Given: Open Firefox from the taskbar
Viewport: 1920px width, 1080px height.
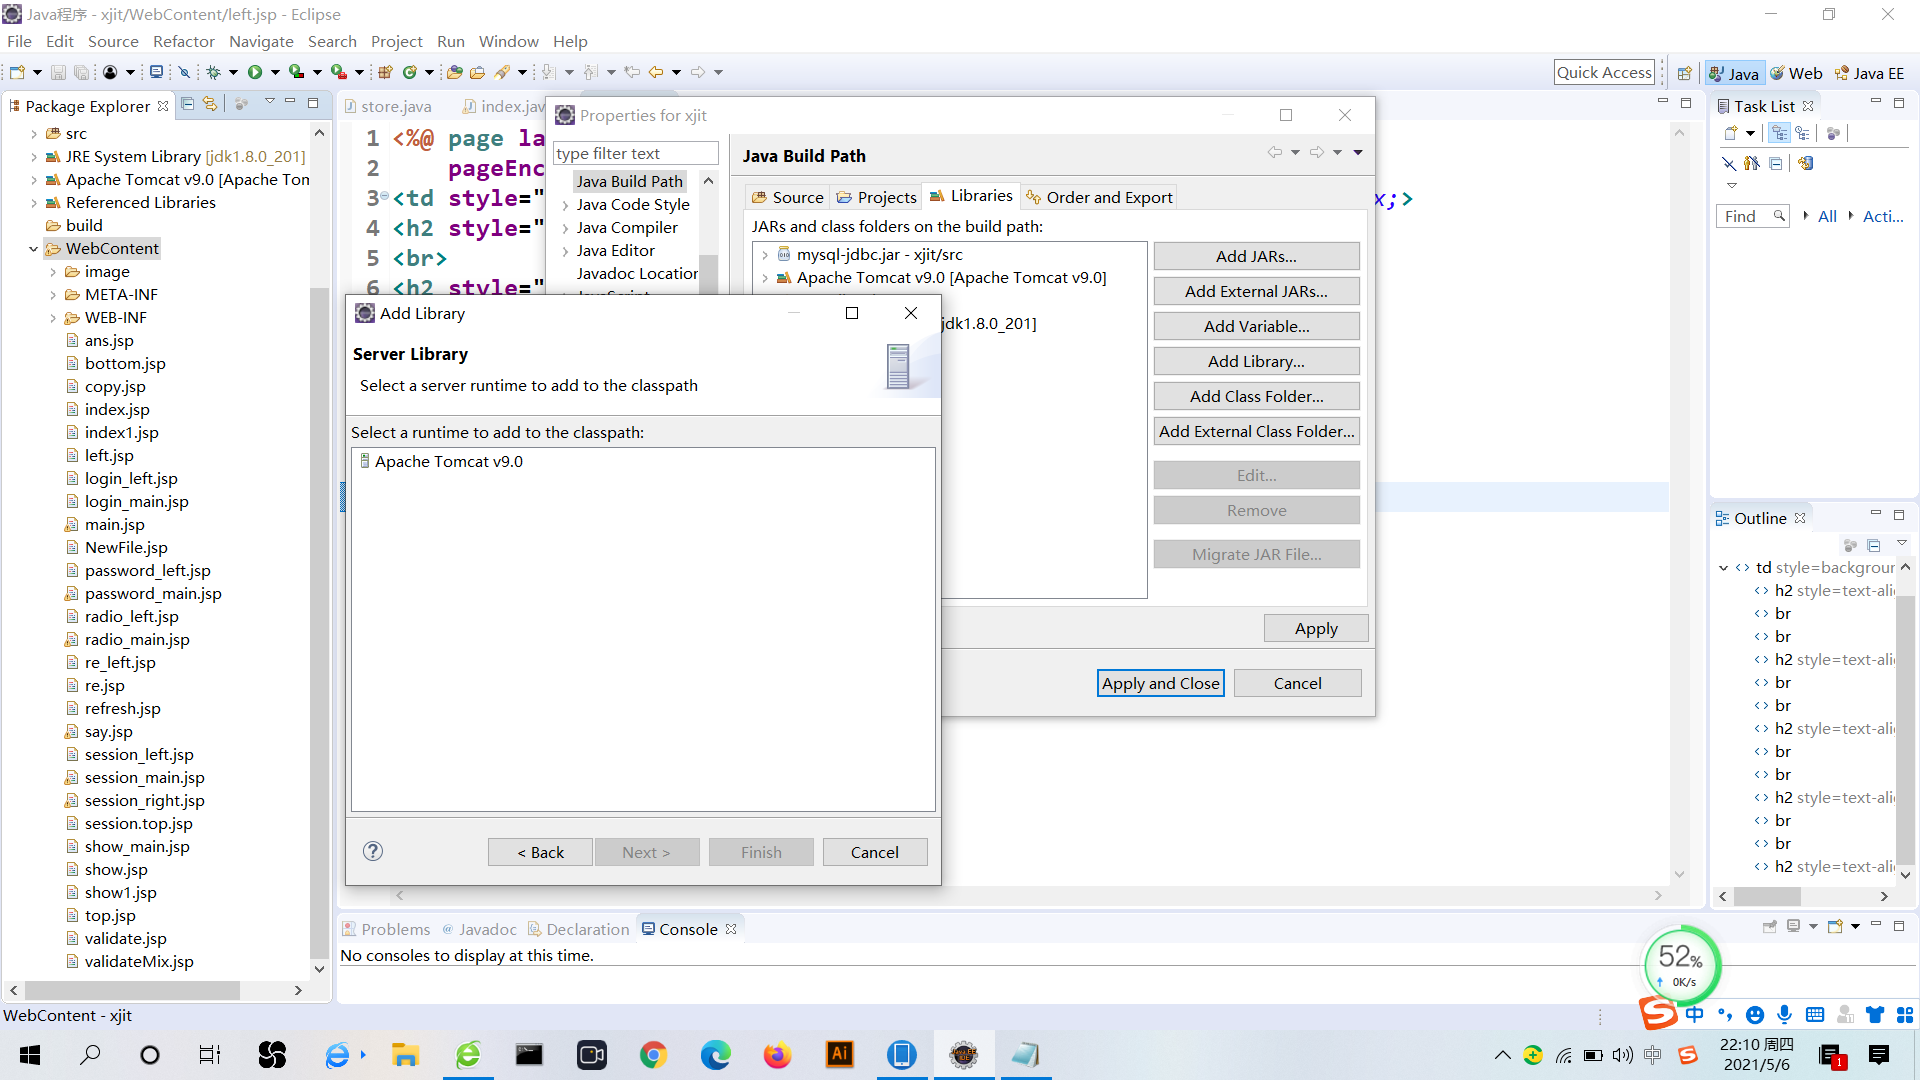Looking at the screenshot, I should [777, 1055].
